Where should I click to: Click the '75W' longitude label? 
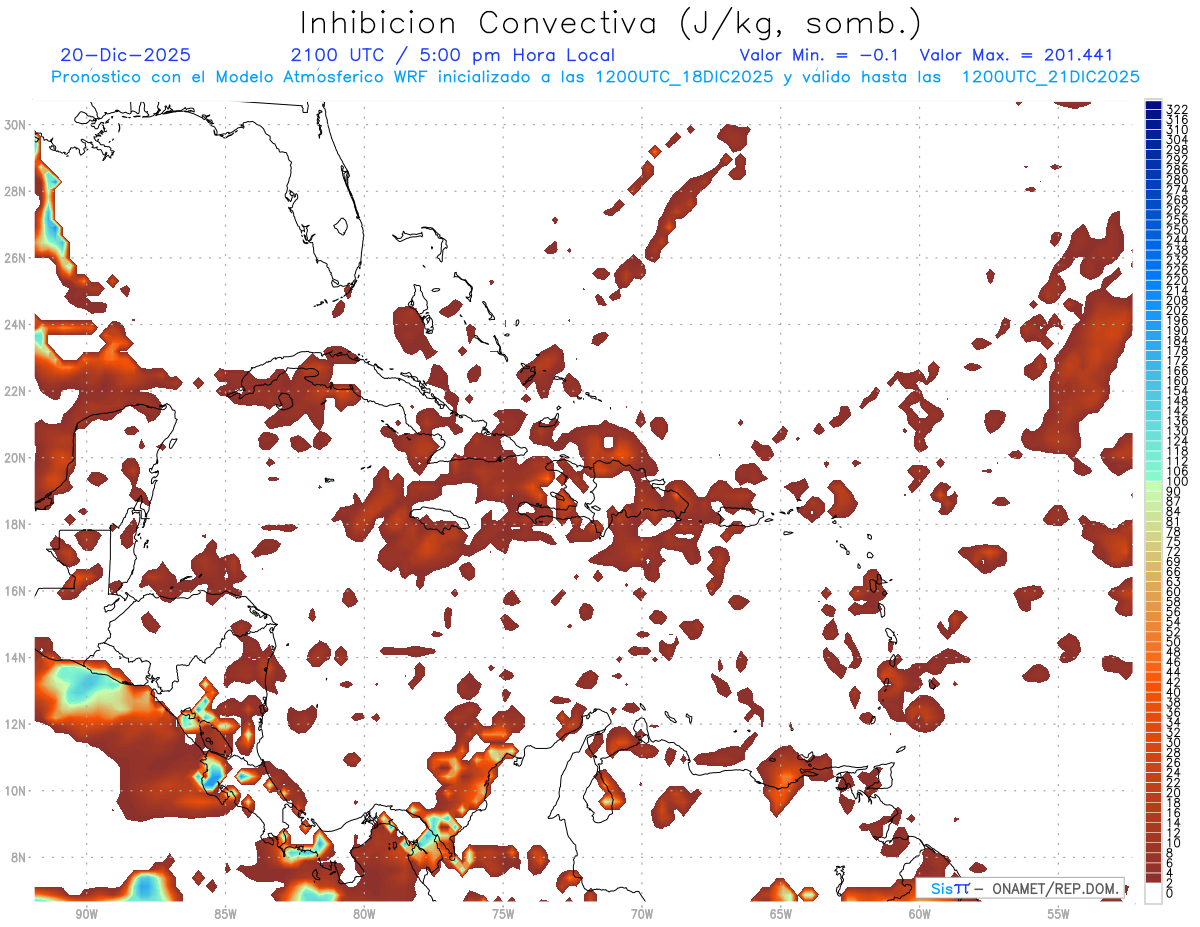tap(503, 914)
